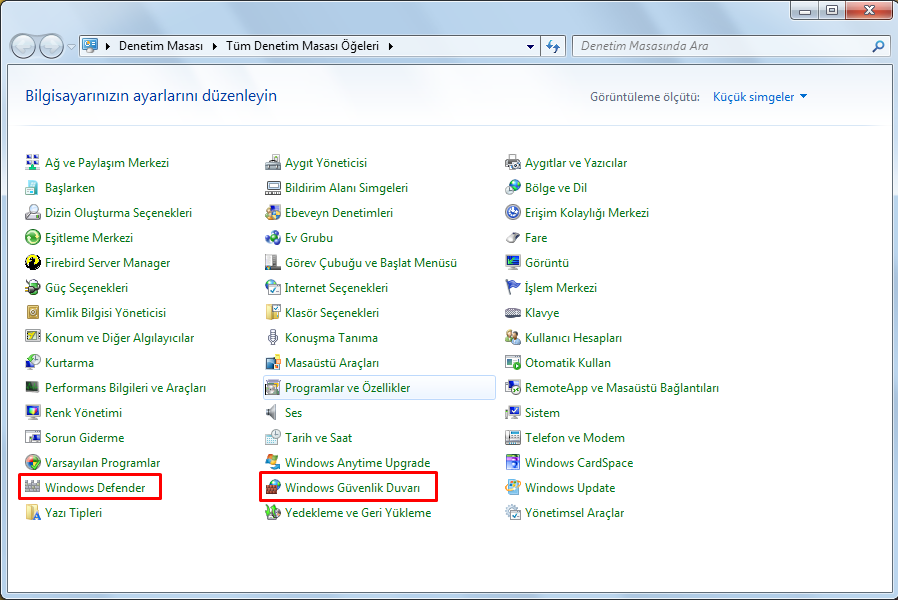Click the search magnifier icon

pyautogui.click(x=878, y=46)
